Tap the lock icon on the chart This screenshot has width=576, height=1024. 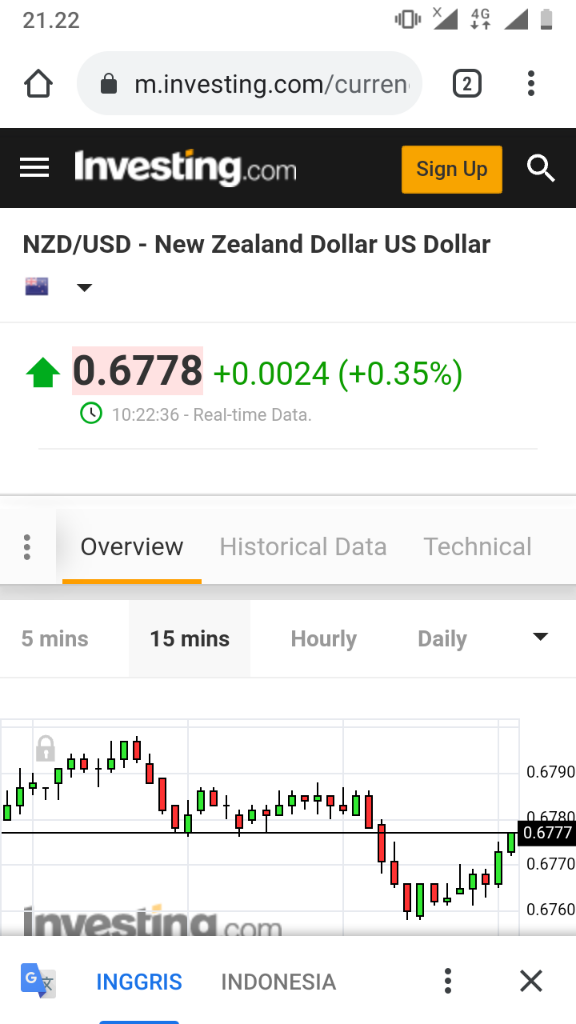click(45, 748)
